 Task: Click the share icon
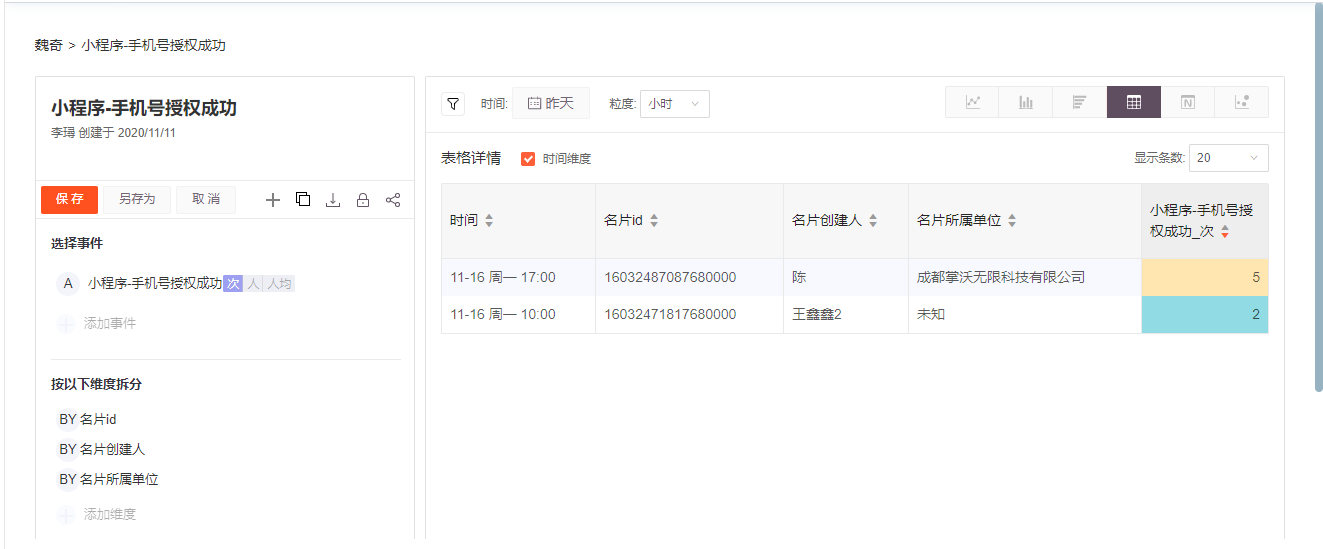click(x=393, y=200)
